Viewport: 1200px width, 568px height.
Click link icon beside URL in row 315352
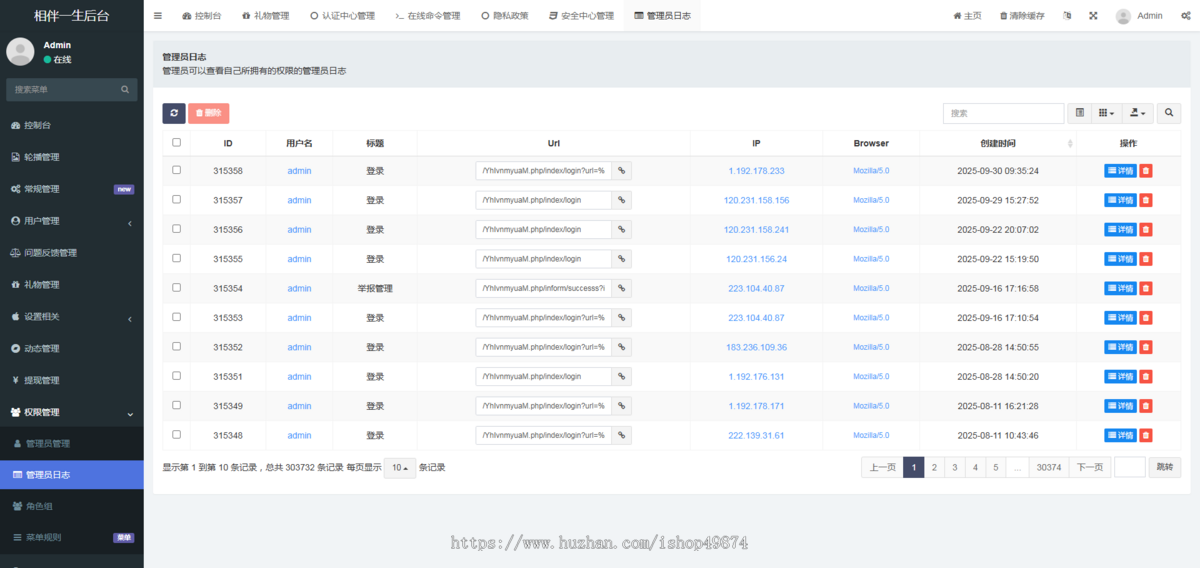click(621, 347)
